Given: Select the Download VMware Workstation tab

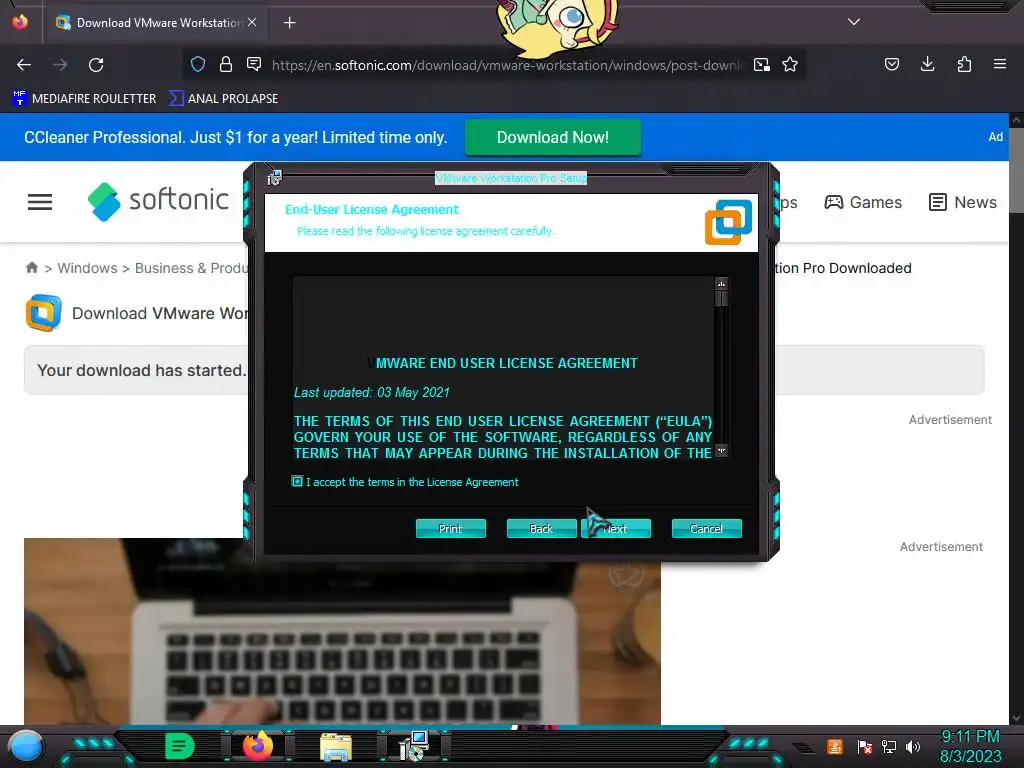Looking at the screenshot, I should pos(155,23).
